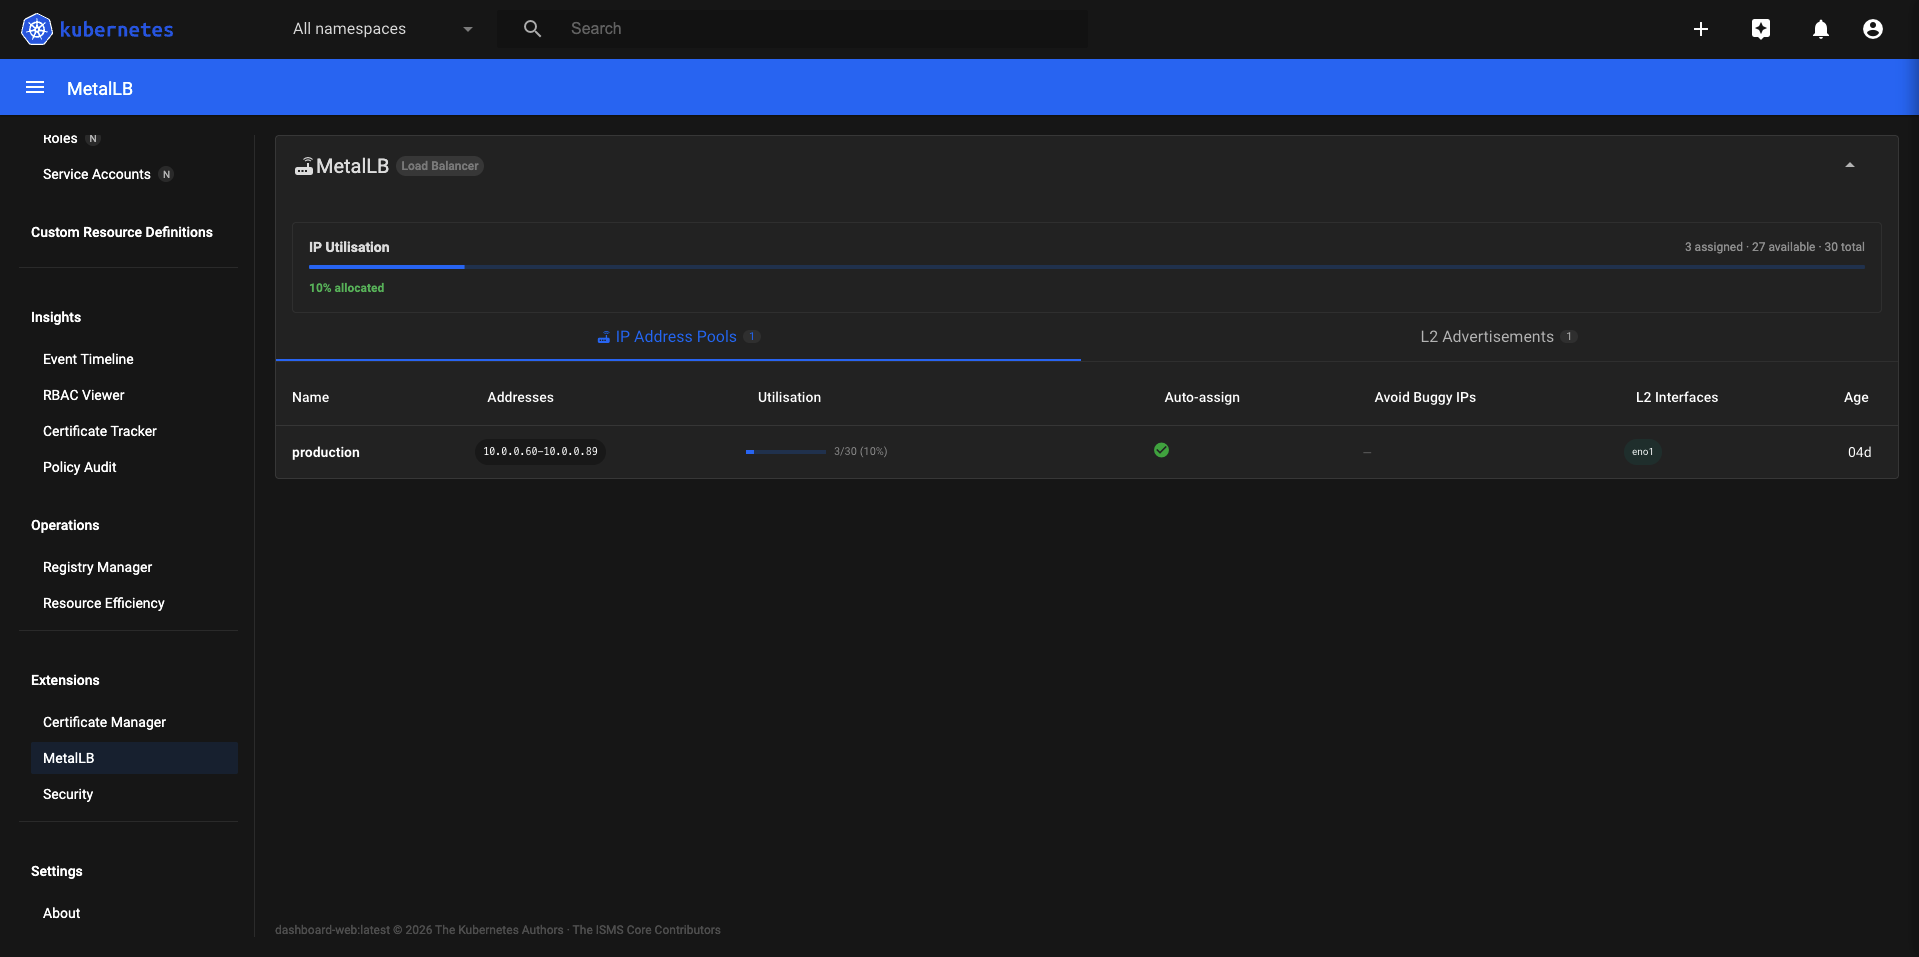Click the 3/30 (10%) utilisation text
This screenshot has width=1919, height=957.
click(x=861, y=452)
